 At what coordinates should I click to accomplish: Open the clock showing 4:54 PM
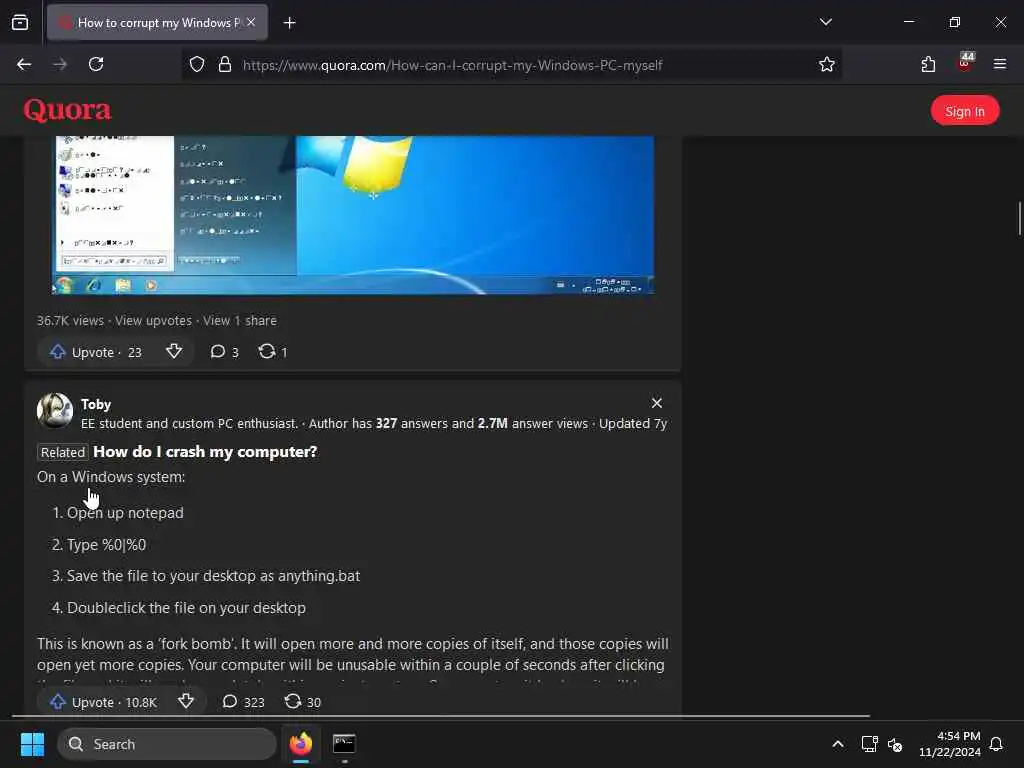coord(950,744)
